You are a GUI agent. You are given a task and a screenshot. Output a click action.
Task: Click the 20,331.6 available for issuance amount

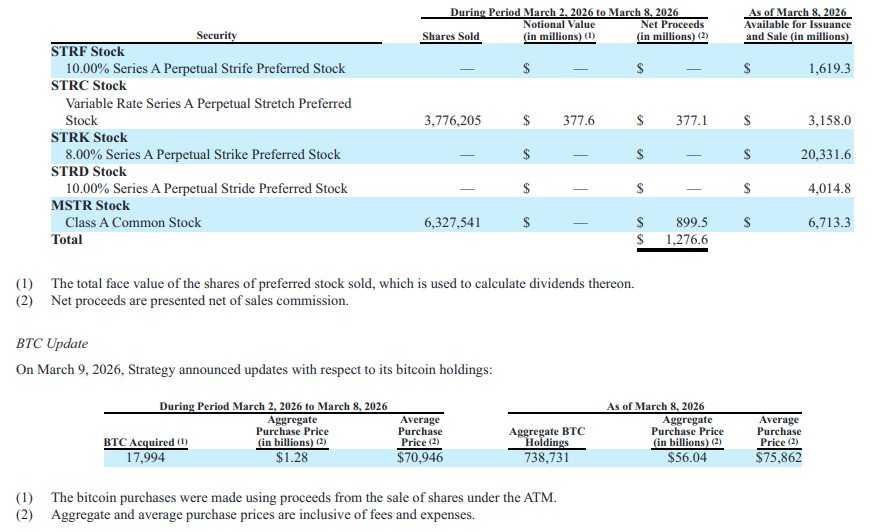click(826, 154)
